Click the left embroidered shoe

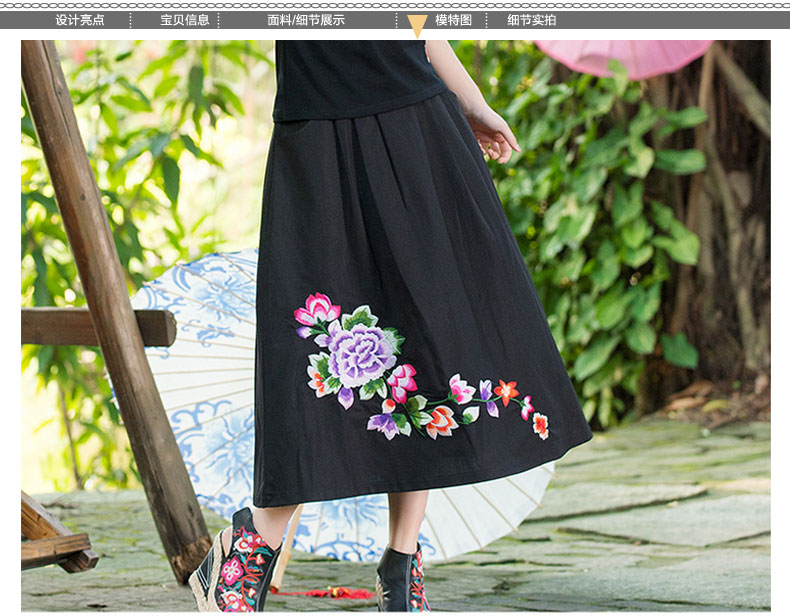tap(238, 568)
